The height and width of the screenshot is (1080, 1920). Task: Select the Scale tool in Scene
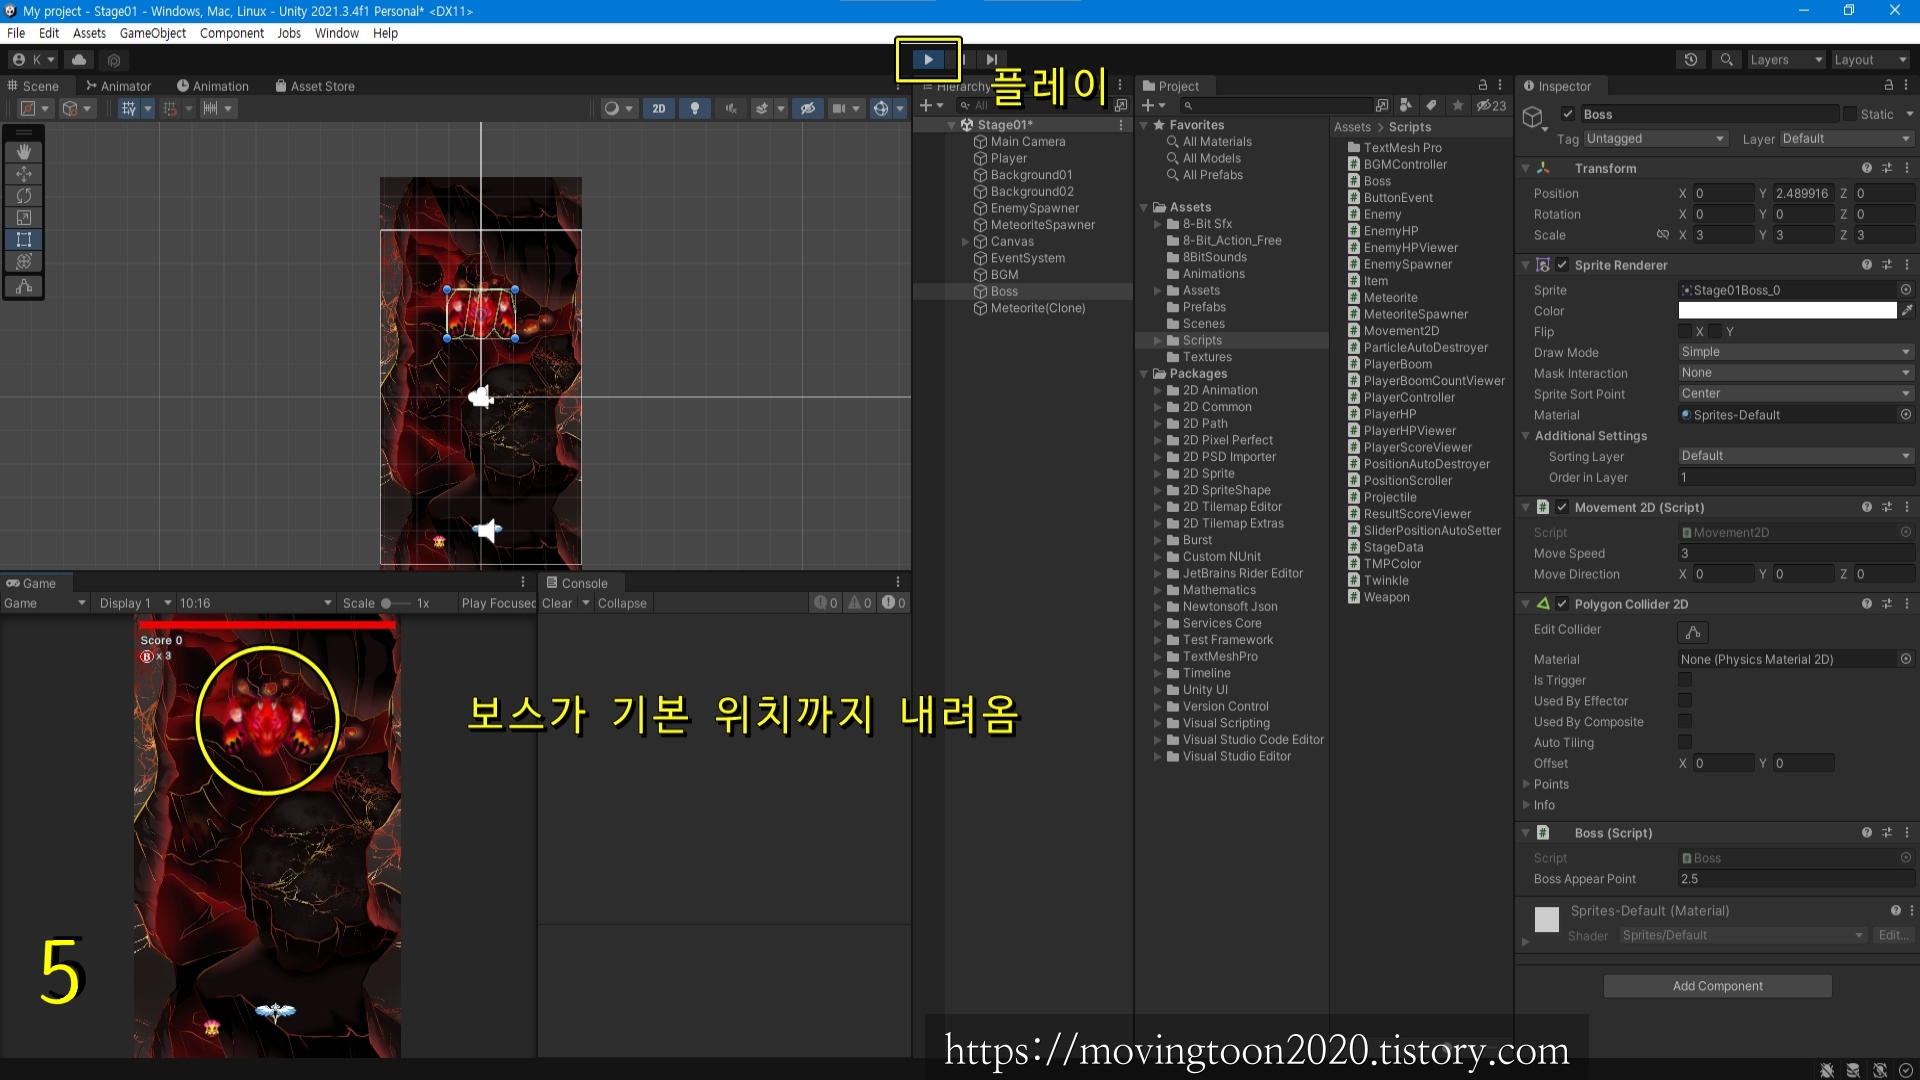[24, 218]
